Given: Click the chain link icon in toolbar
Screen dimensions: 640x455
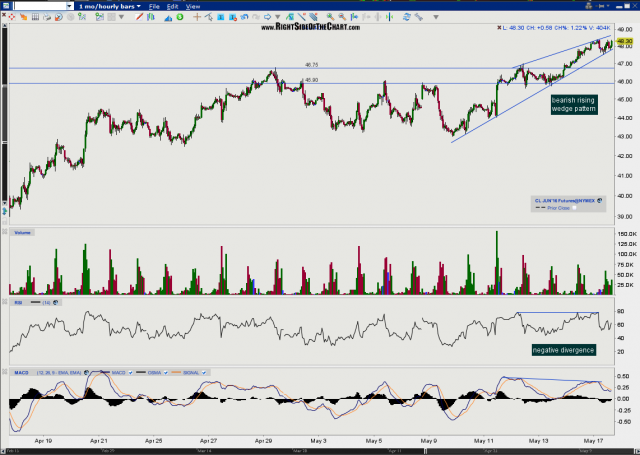Looking at the screenshot, I should [419, 17].
